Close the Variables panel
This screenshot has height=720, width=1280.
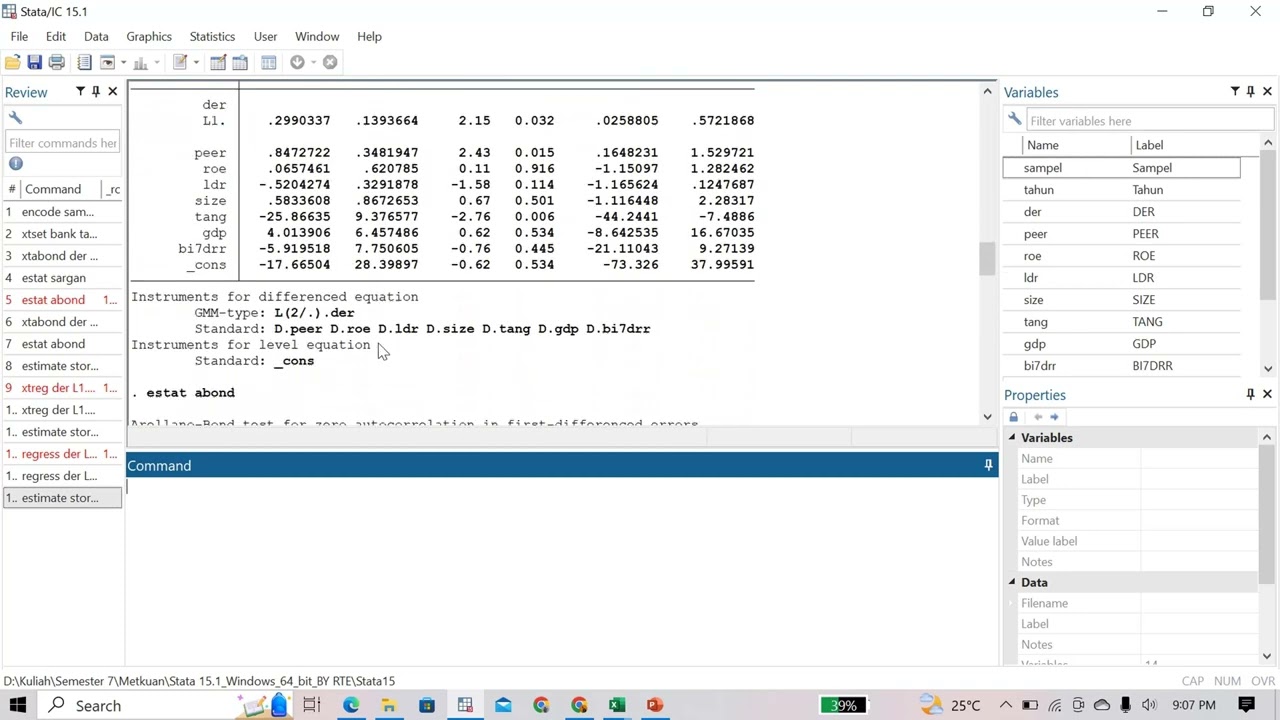[x=1267, y=92]
